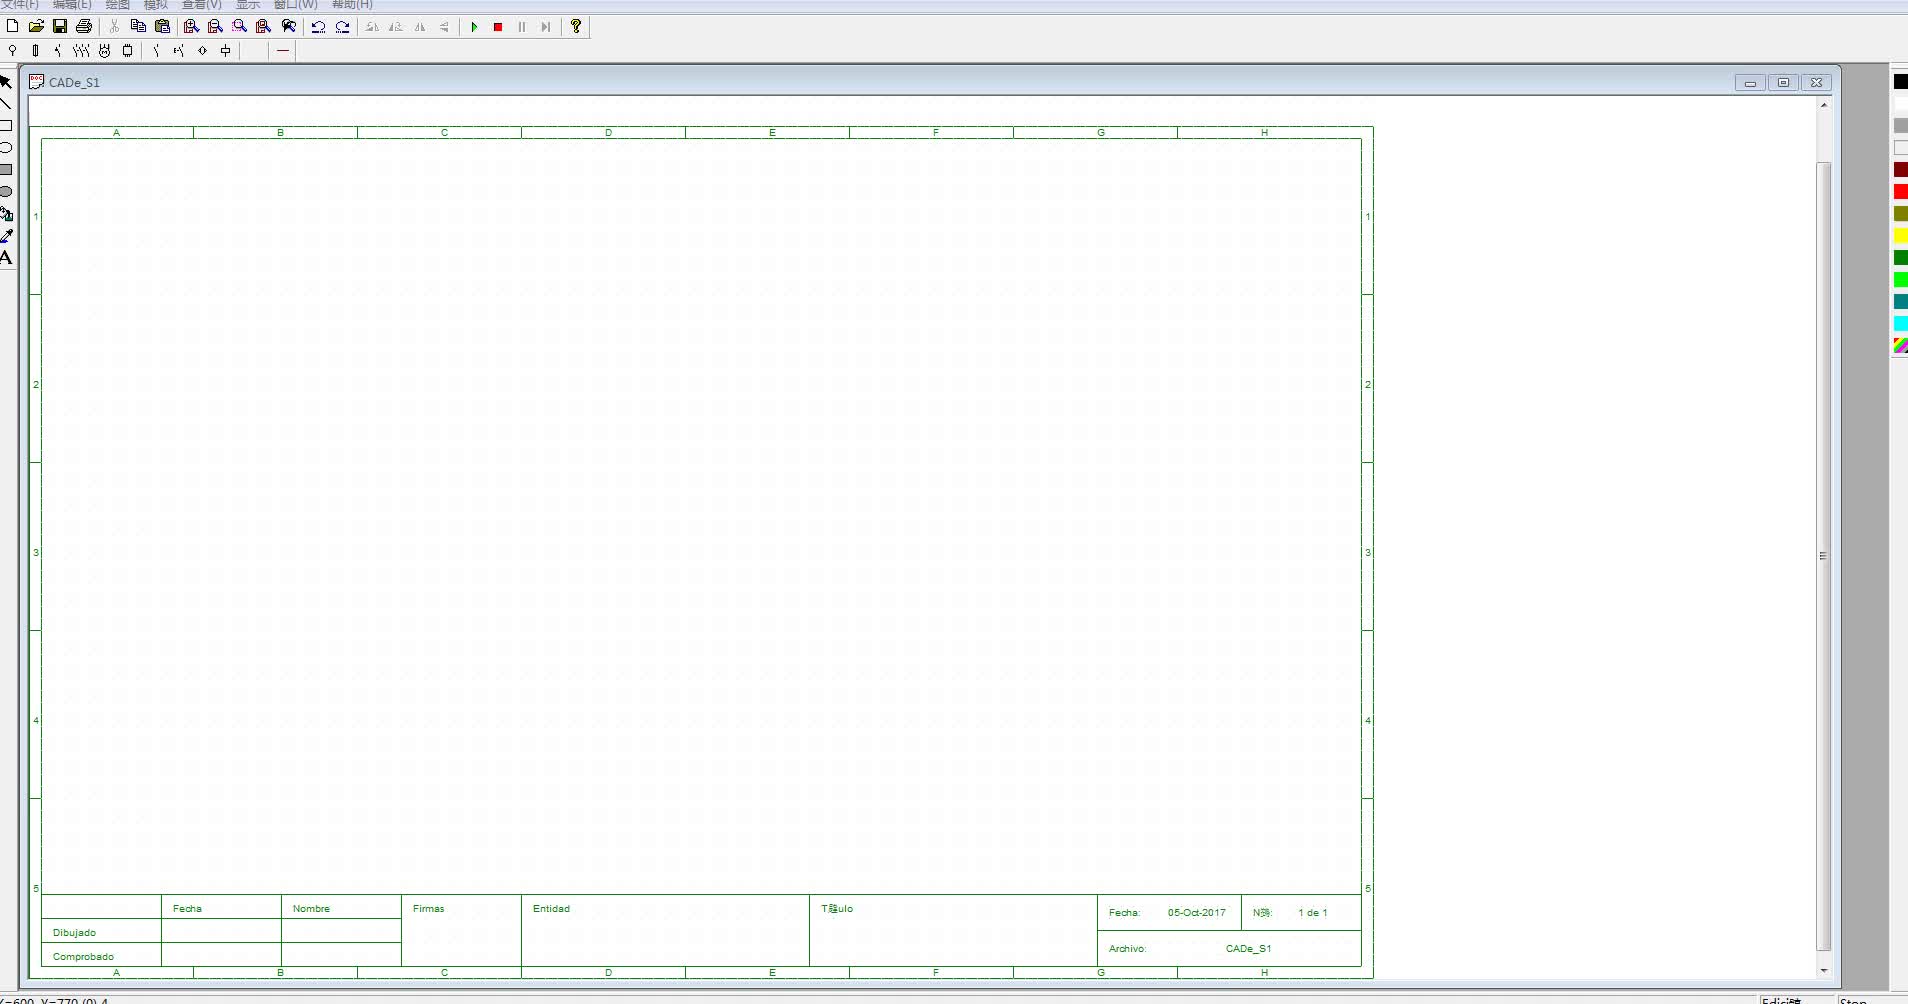Select the arrow pointer tool
The height and width of the screenshot is (1004, 1908).
coord(6,82)
